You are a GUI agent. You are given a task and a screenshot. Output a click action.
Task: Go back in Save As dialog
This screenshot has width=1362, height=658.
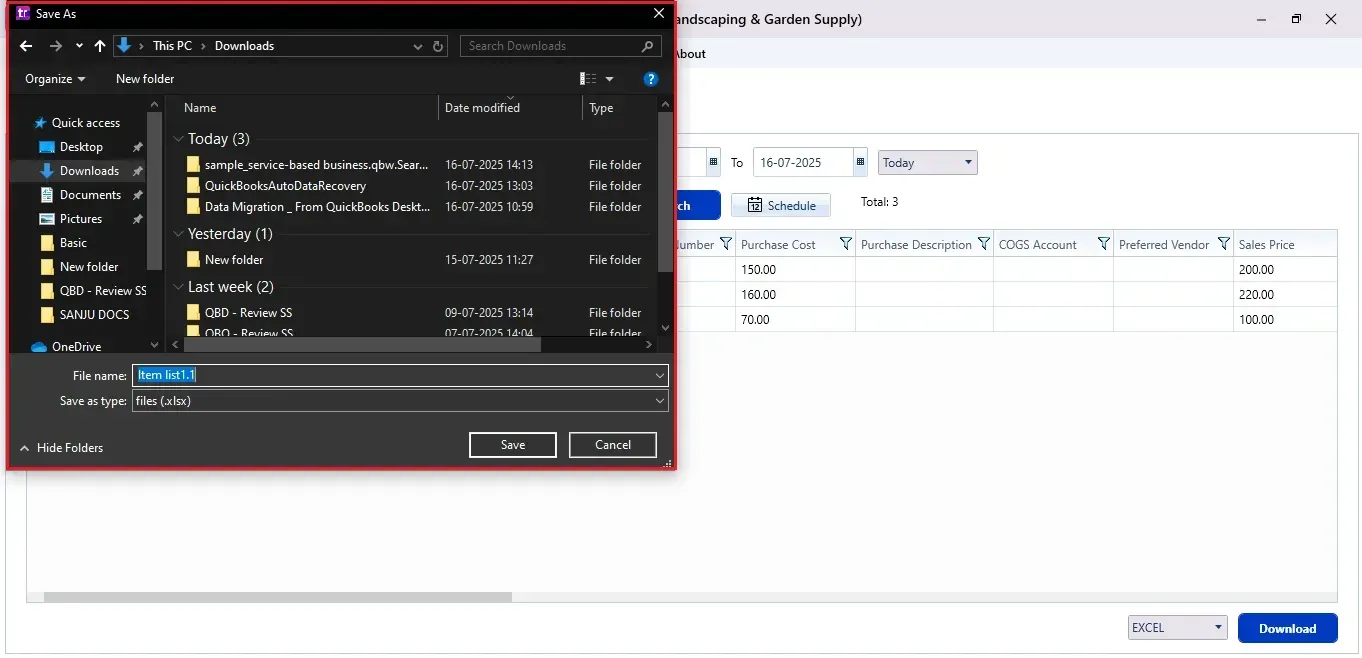tap(27, 46)
